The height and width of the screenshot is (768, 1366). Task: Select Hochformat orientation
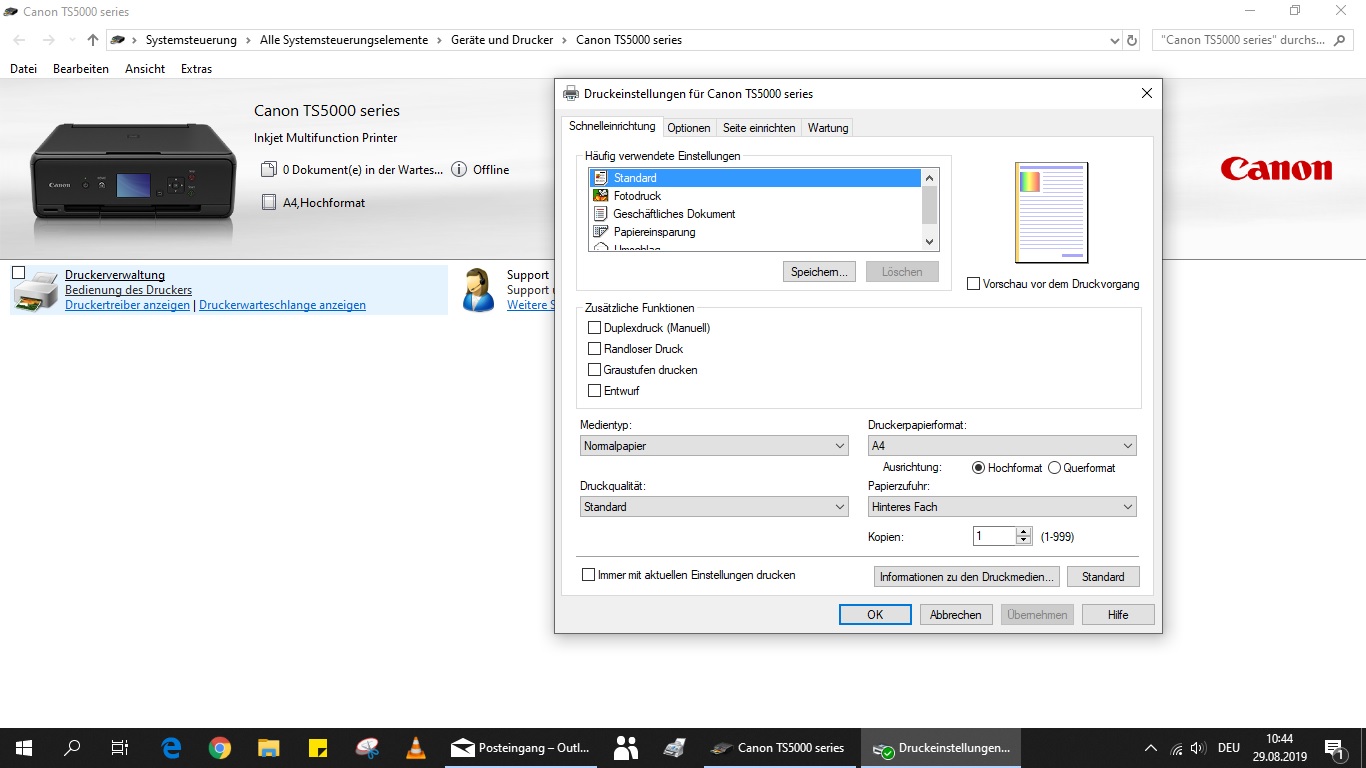979,468
